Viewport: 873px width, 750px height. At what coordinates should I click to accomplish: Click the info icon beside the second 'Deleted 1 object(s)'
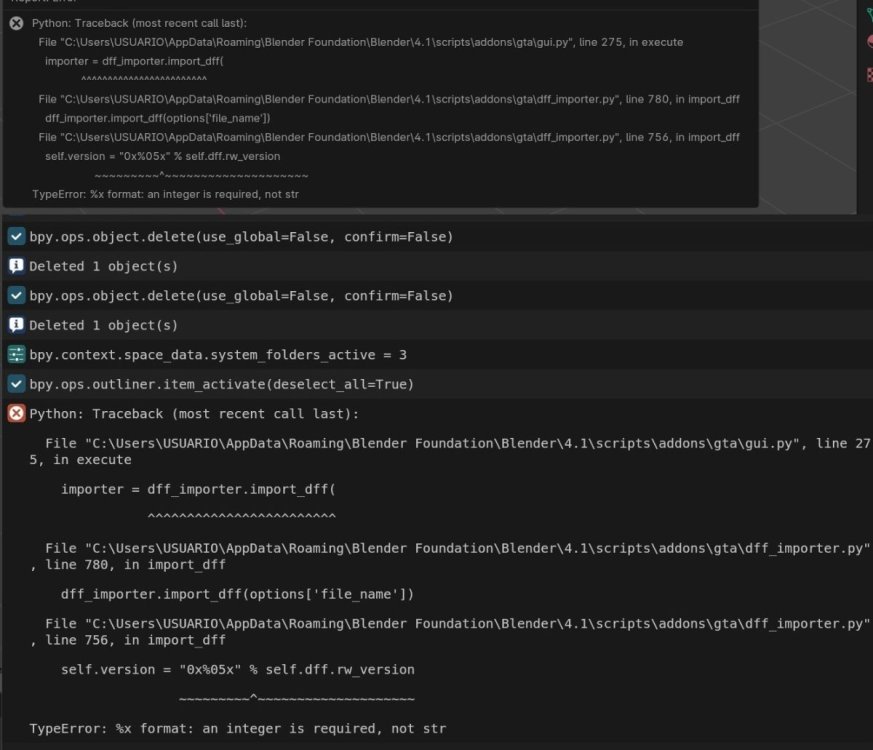click(16, 325)
